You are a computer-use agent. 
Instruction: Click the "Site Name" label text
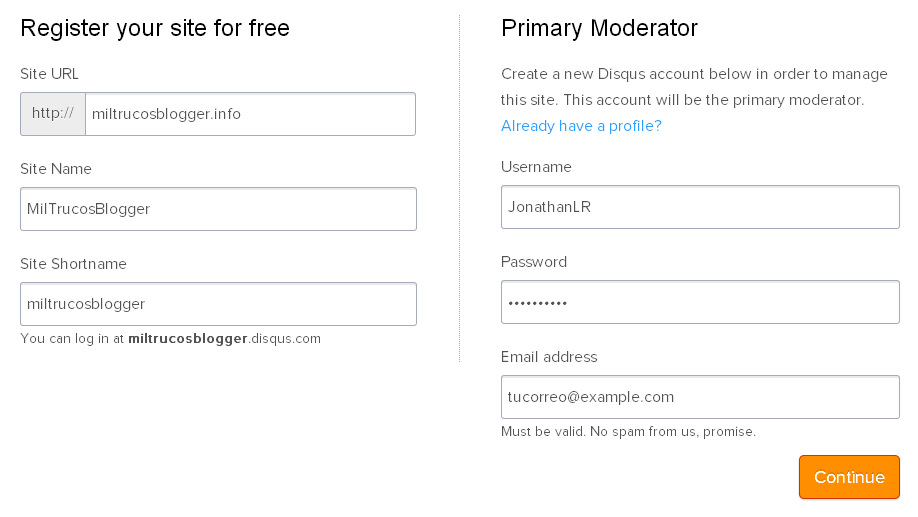56,169
